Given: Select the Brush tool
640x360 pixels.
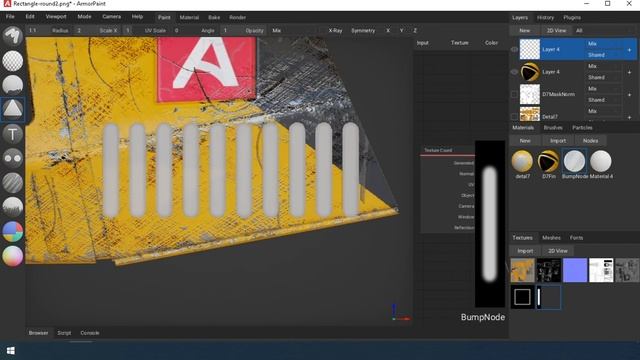Looking at the screenshot, I should click(13, 36).
